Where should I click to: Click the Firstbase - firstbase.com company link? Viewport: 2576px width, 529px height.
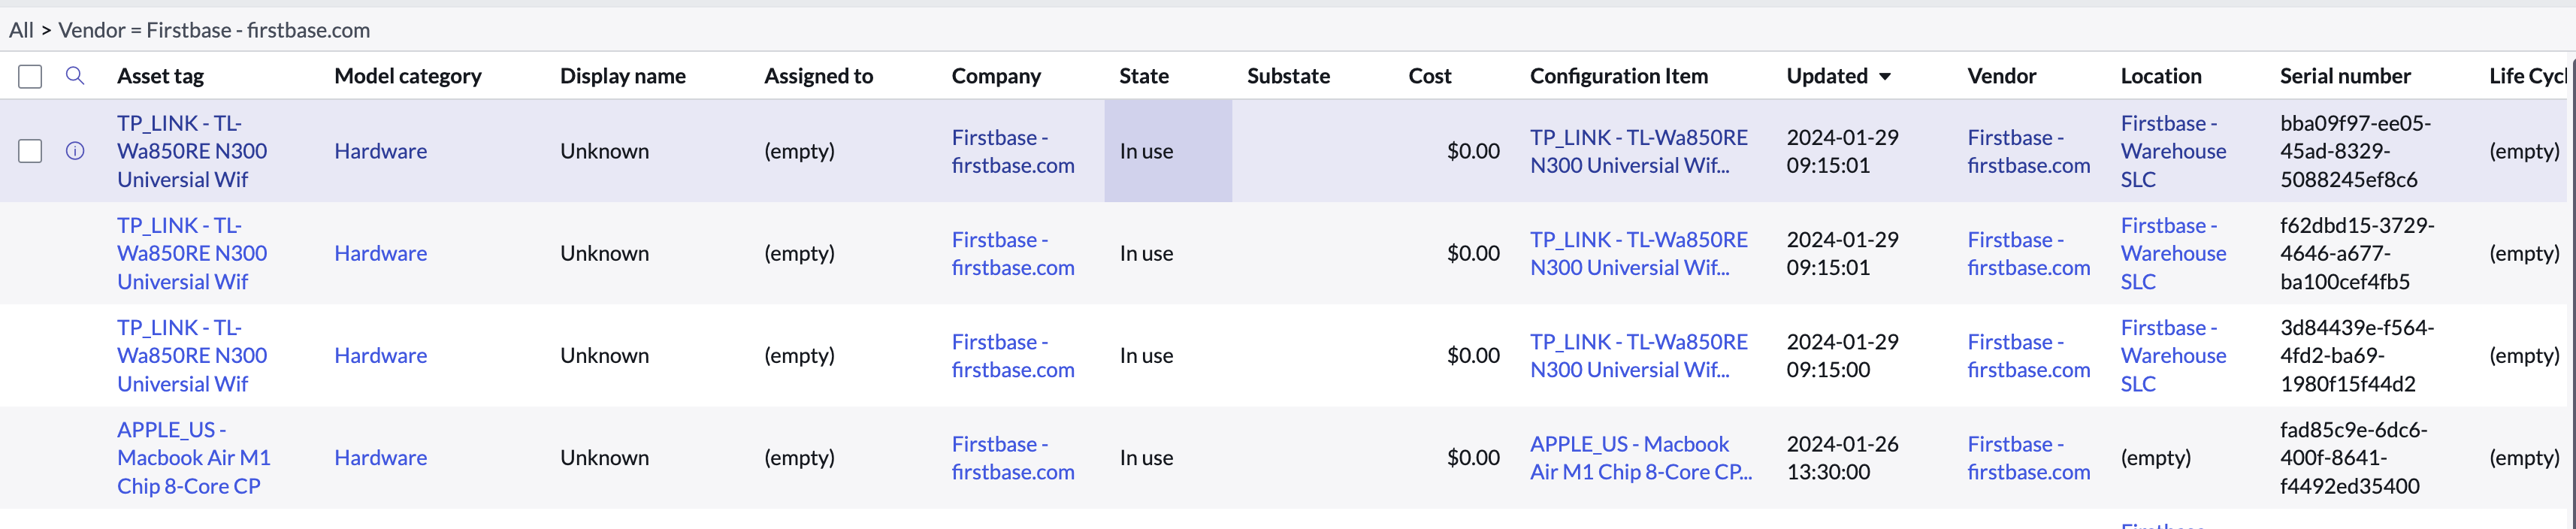pos(1013,151)
